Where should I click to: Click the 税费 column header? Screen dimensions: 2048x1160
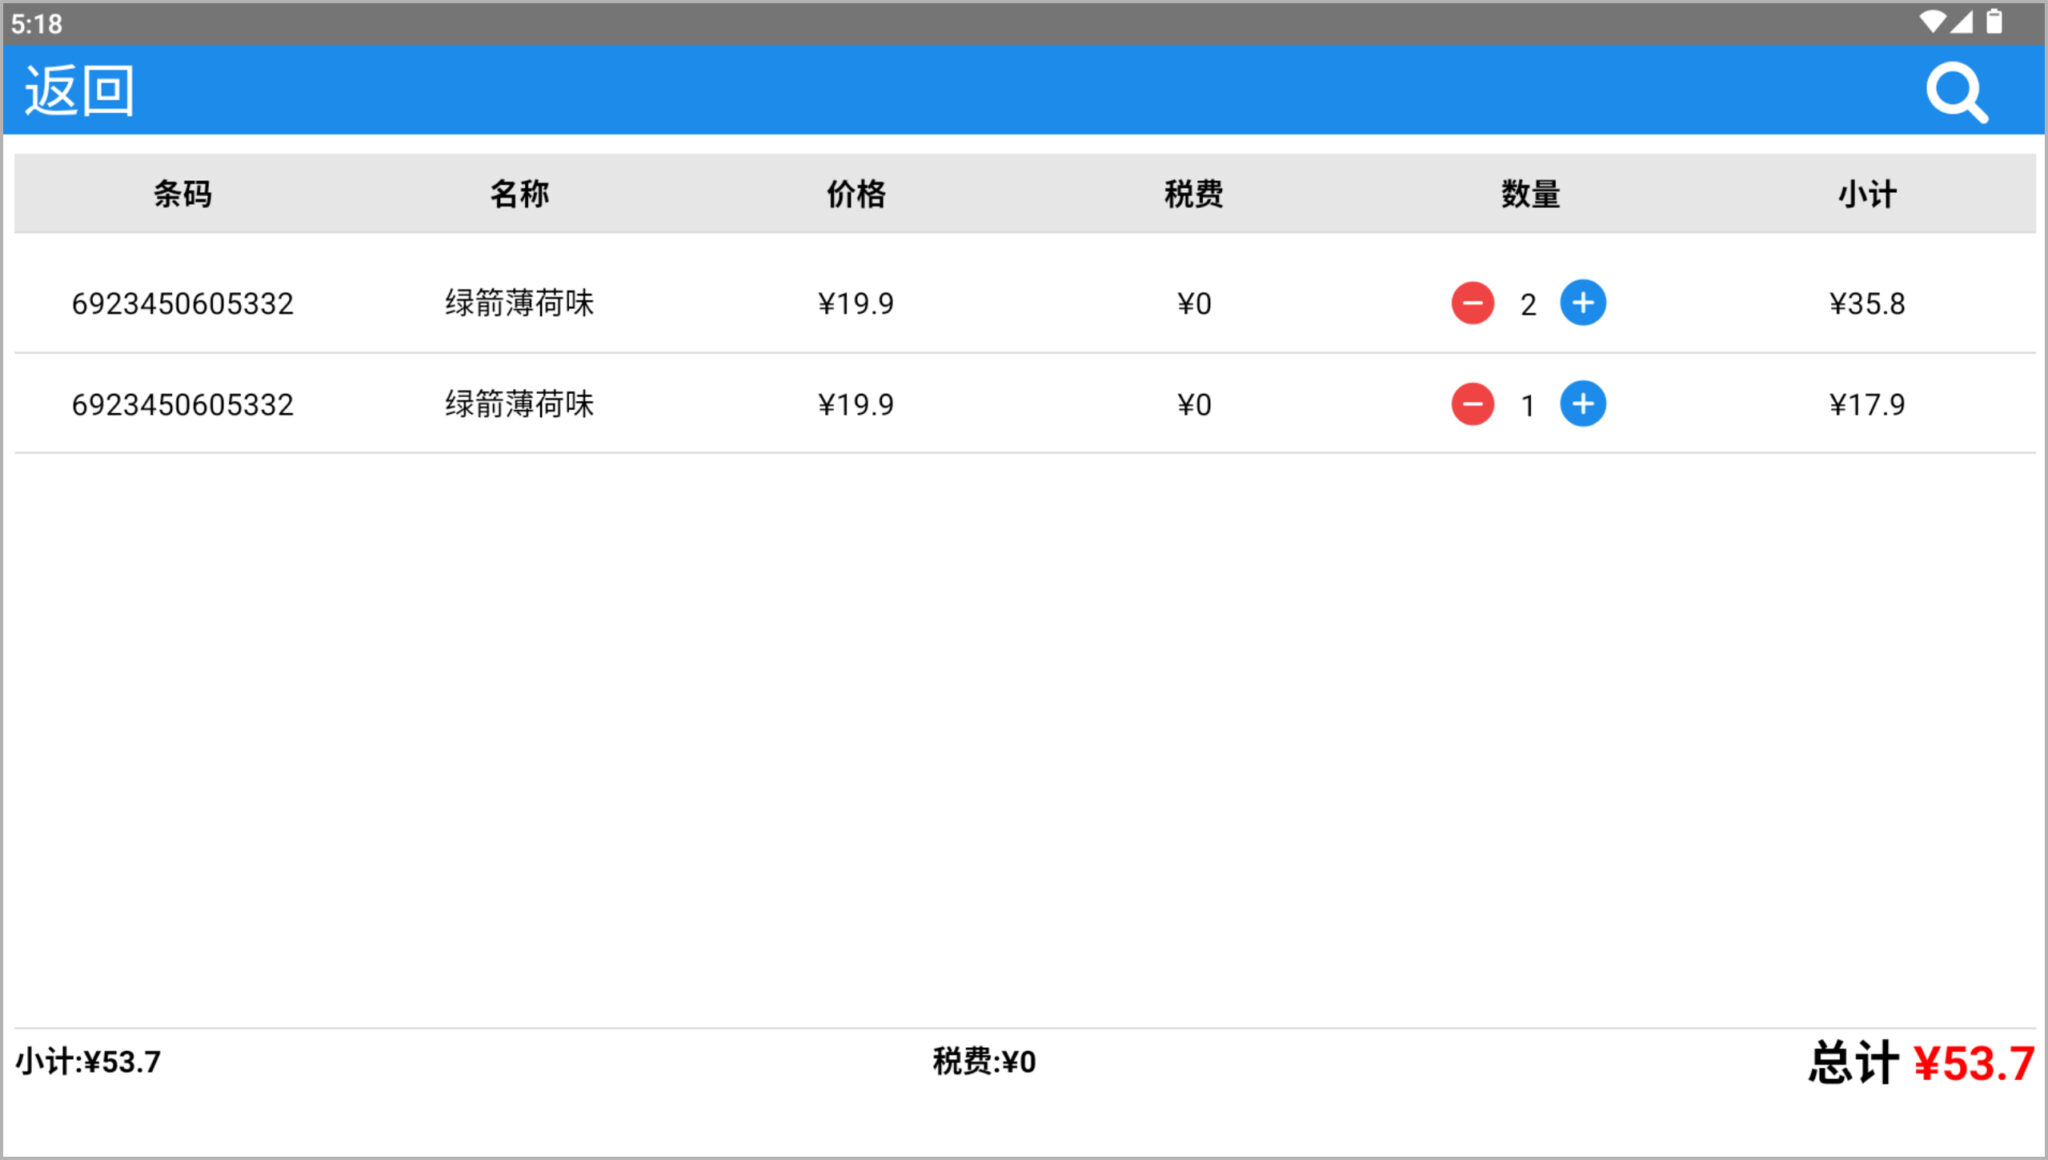[1193, 193]
